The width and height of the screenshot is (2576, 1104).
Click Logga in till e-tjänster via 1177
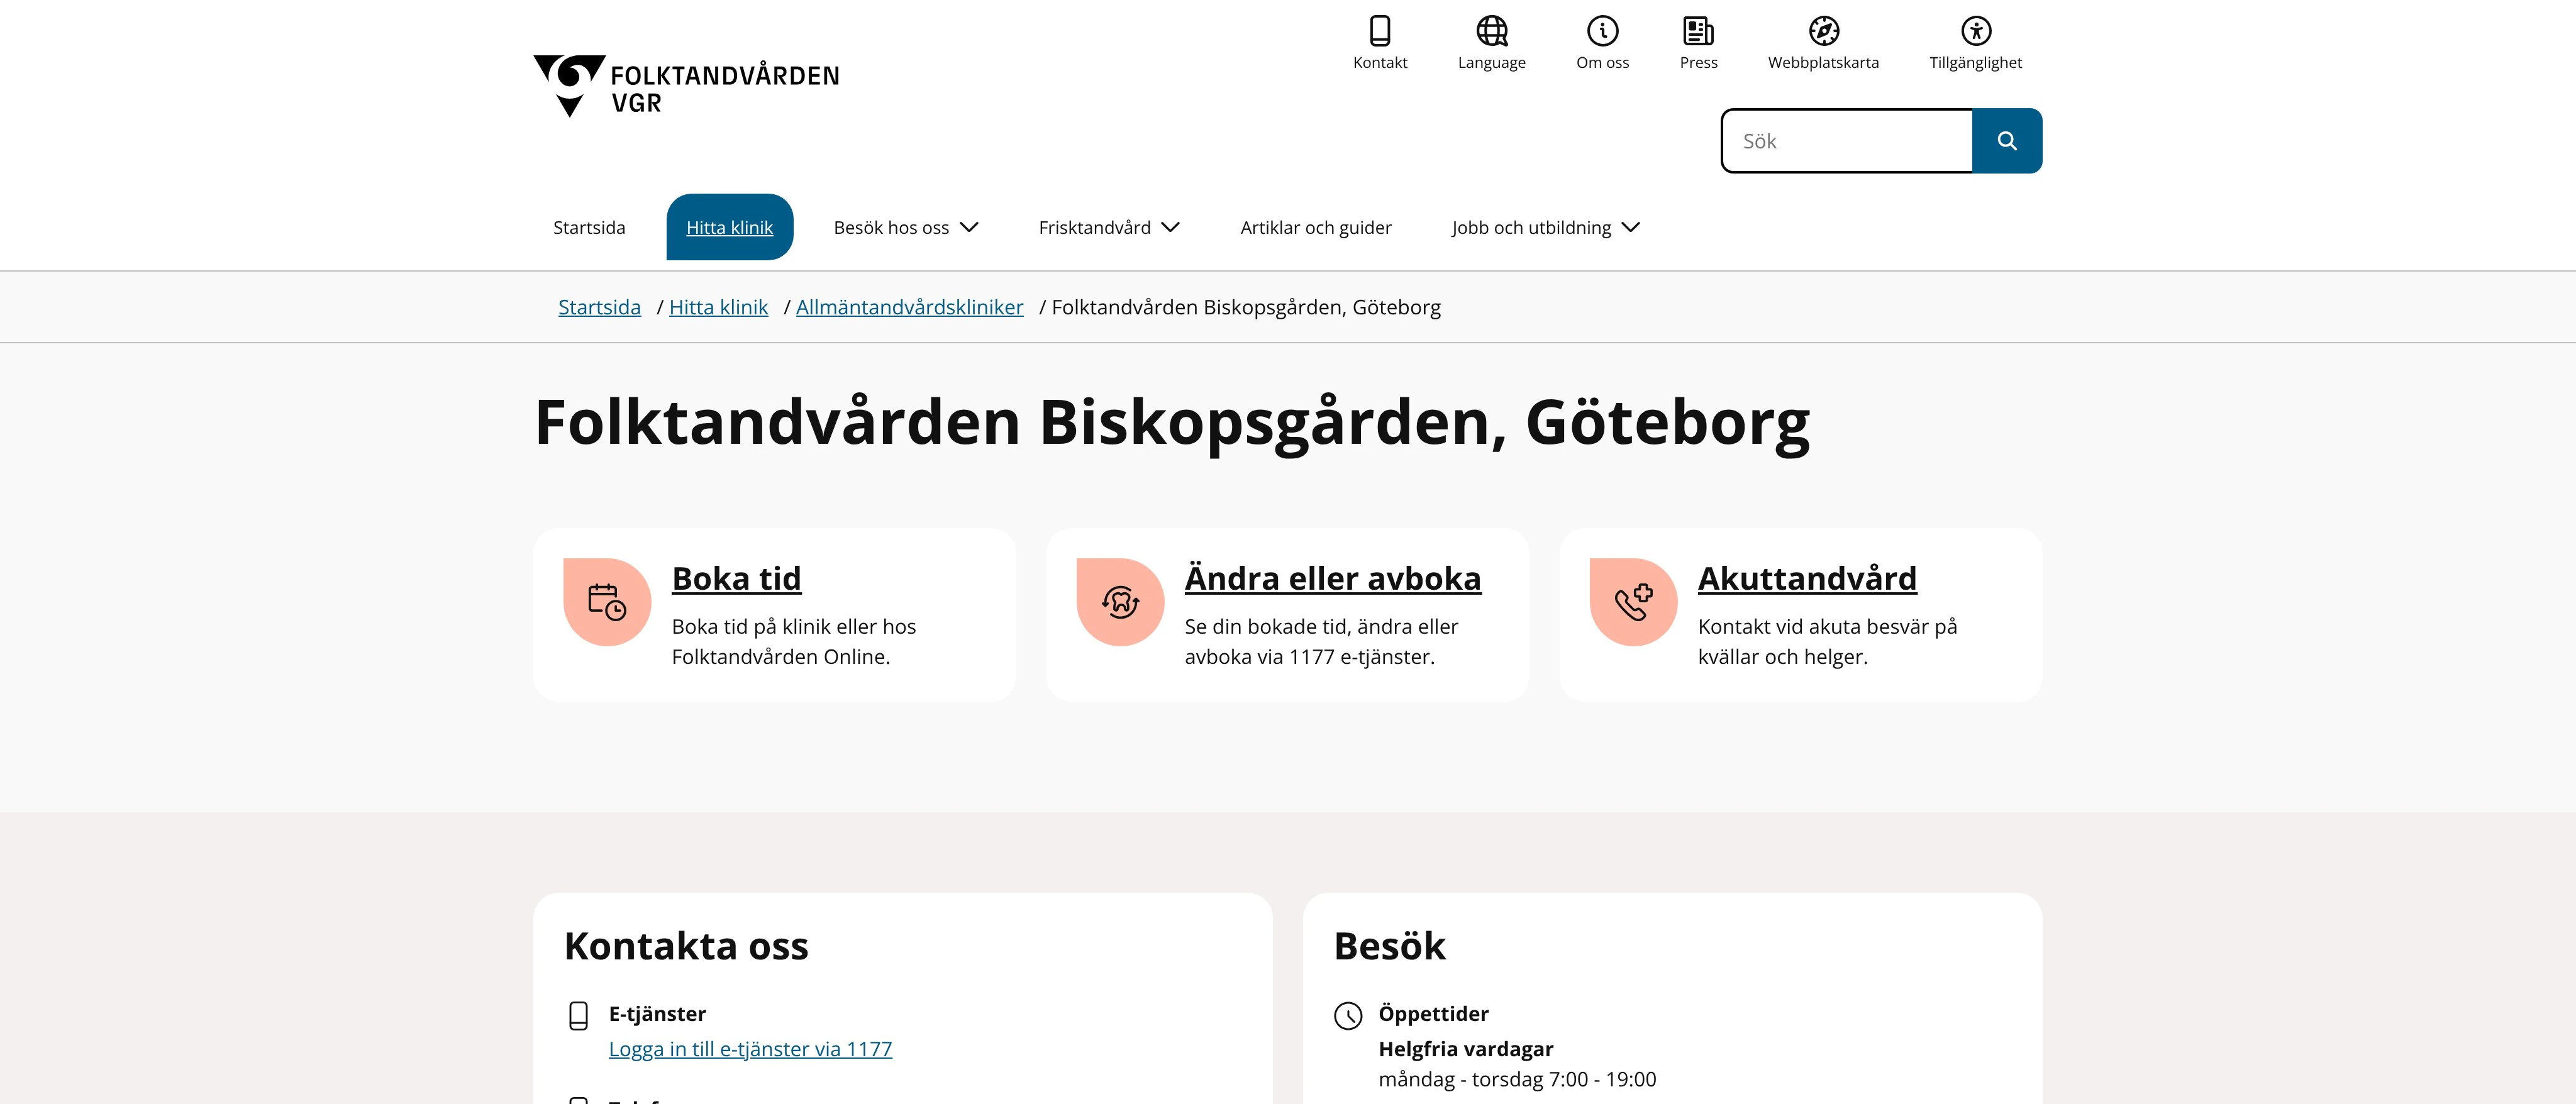(x=750, y=1049)
